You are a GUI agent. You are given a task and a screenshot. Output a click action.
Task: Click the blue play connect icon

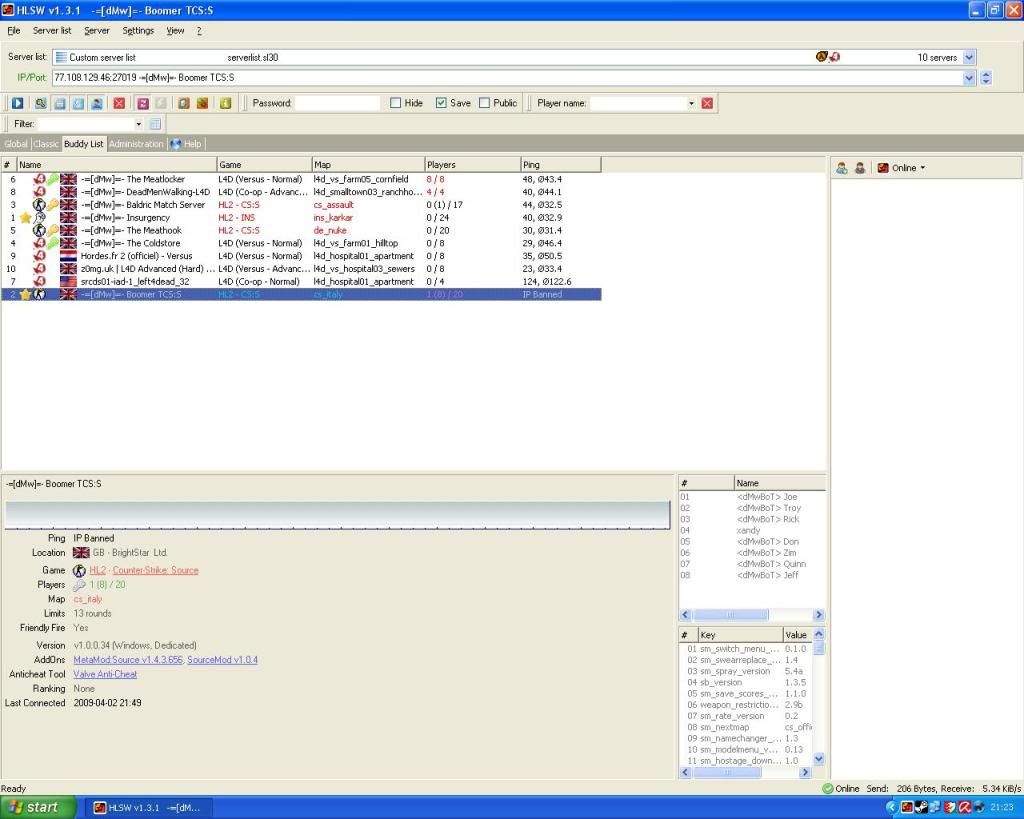tap(18, 103)
